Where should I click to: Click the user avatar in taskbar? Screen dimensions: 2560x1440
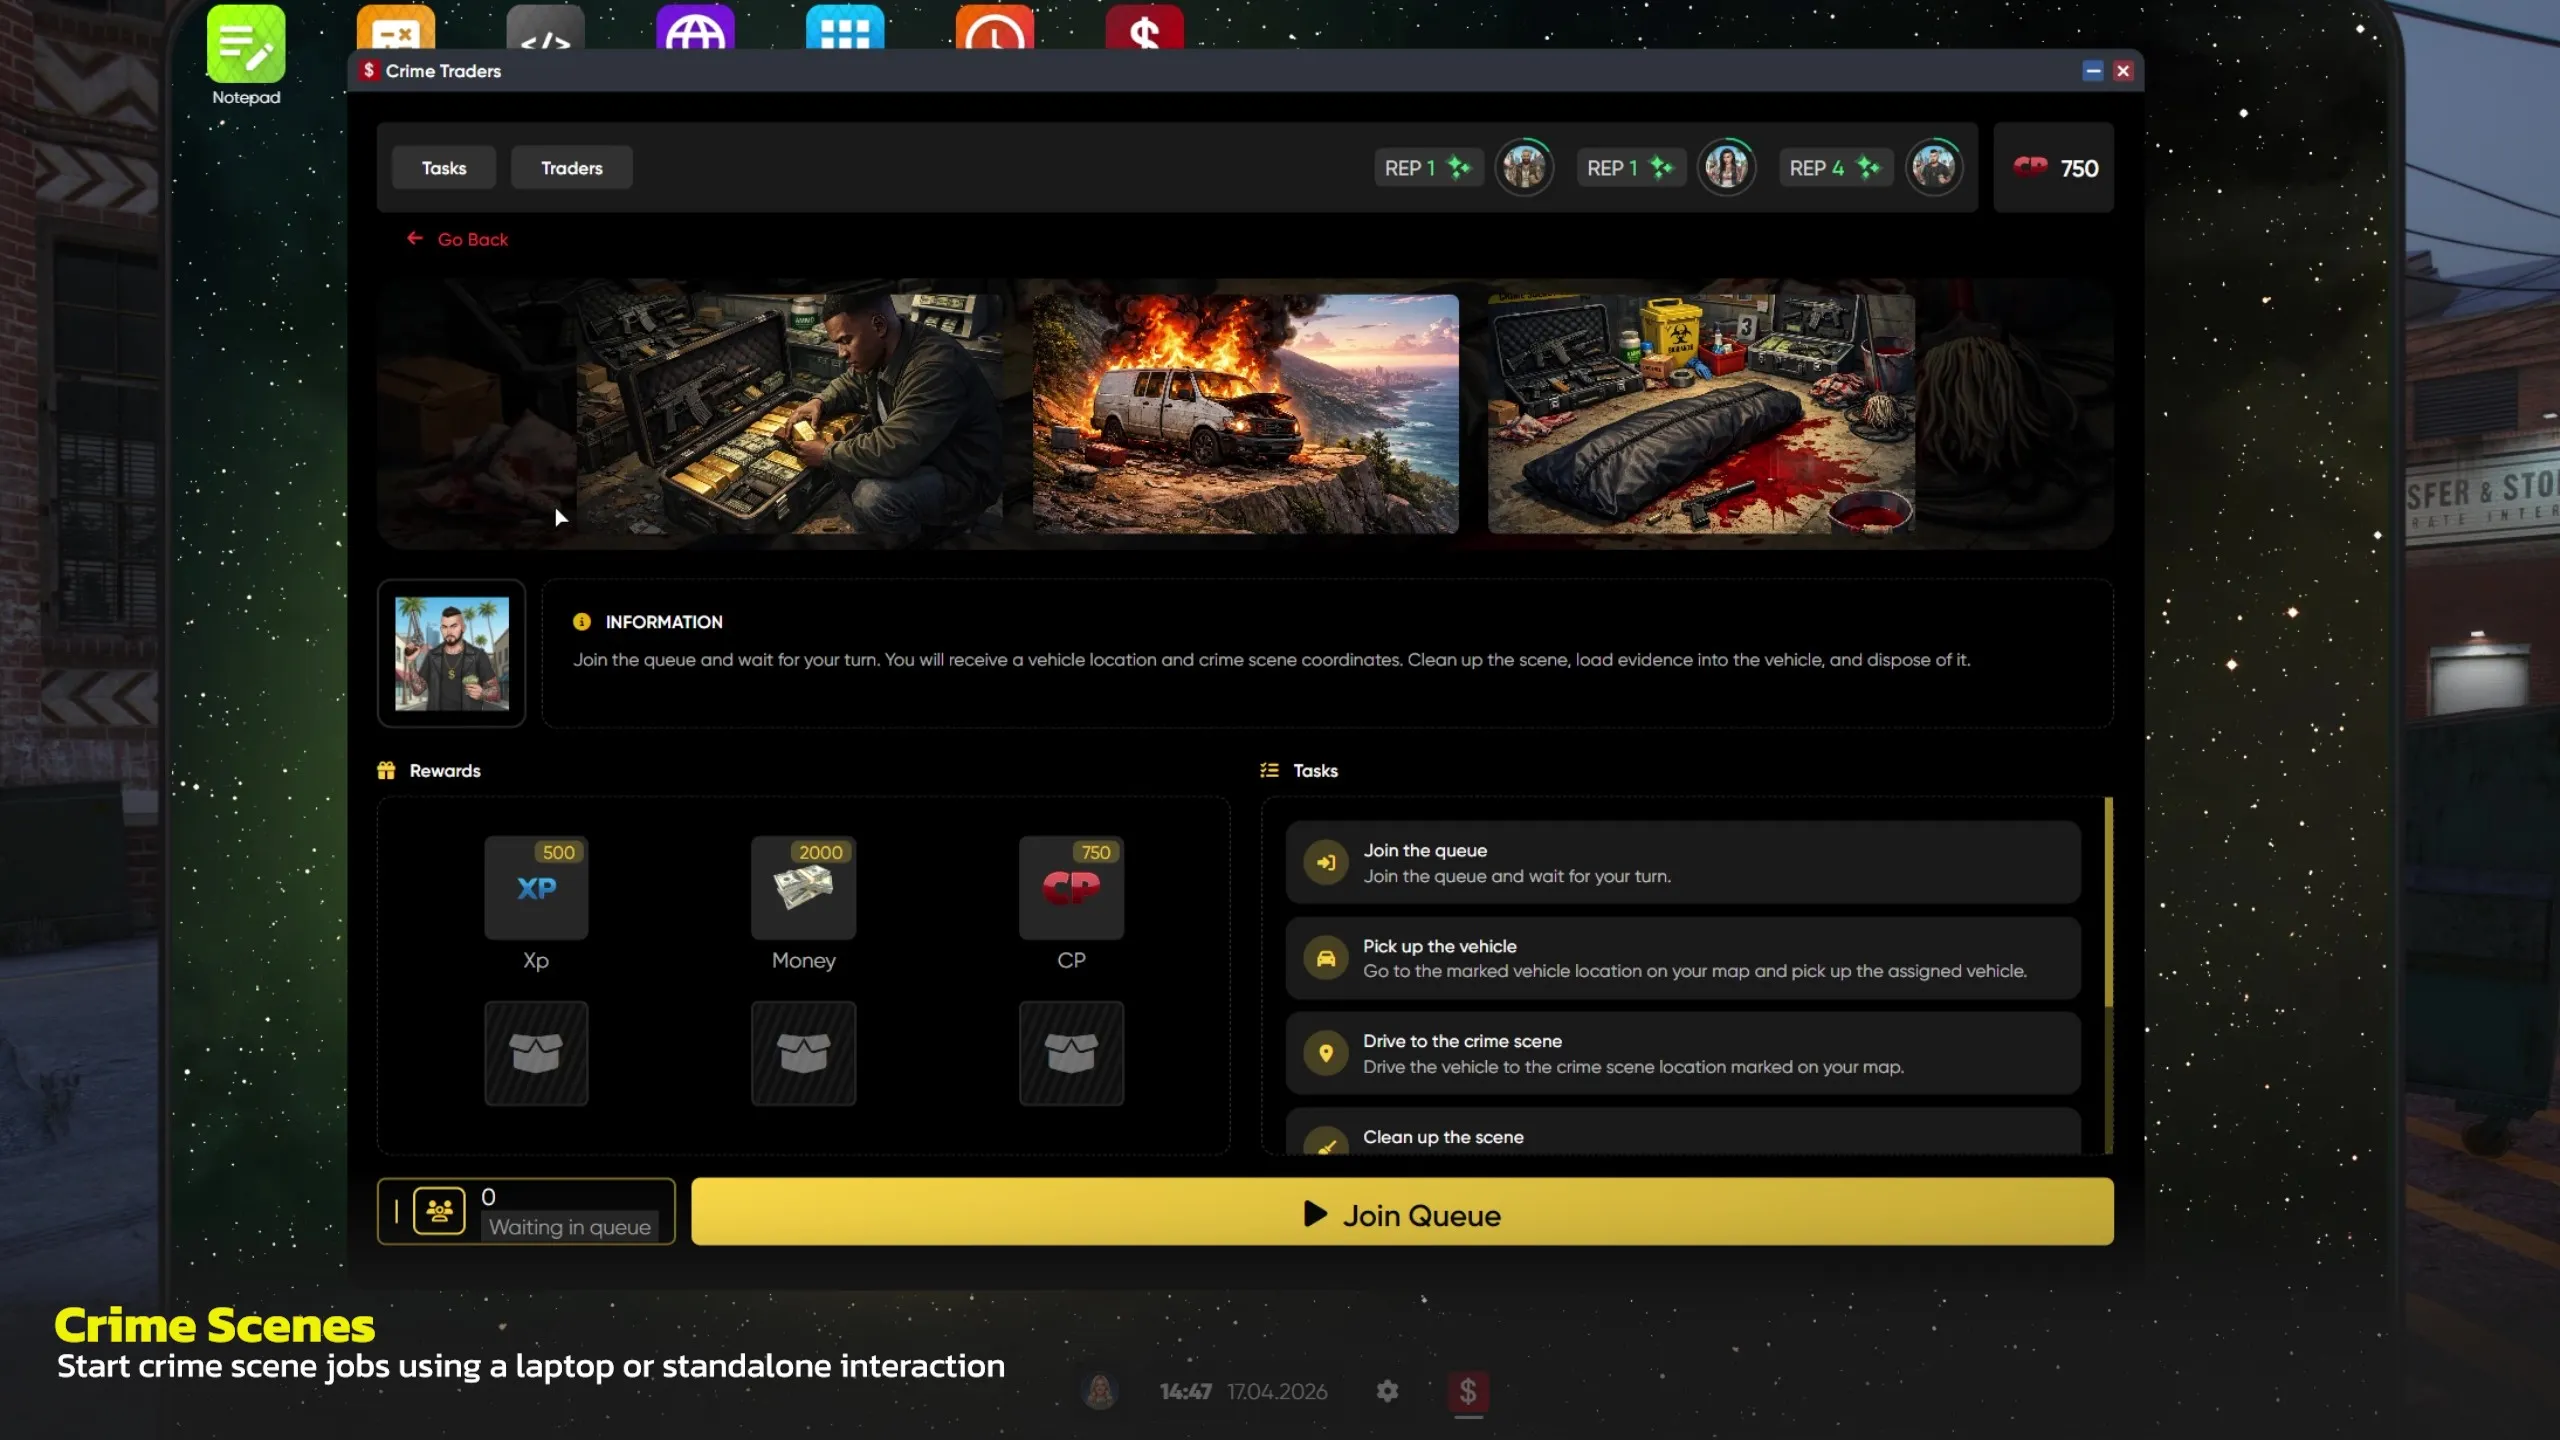(x=1100, y=1391)
